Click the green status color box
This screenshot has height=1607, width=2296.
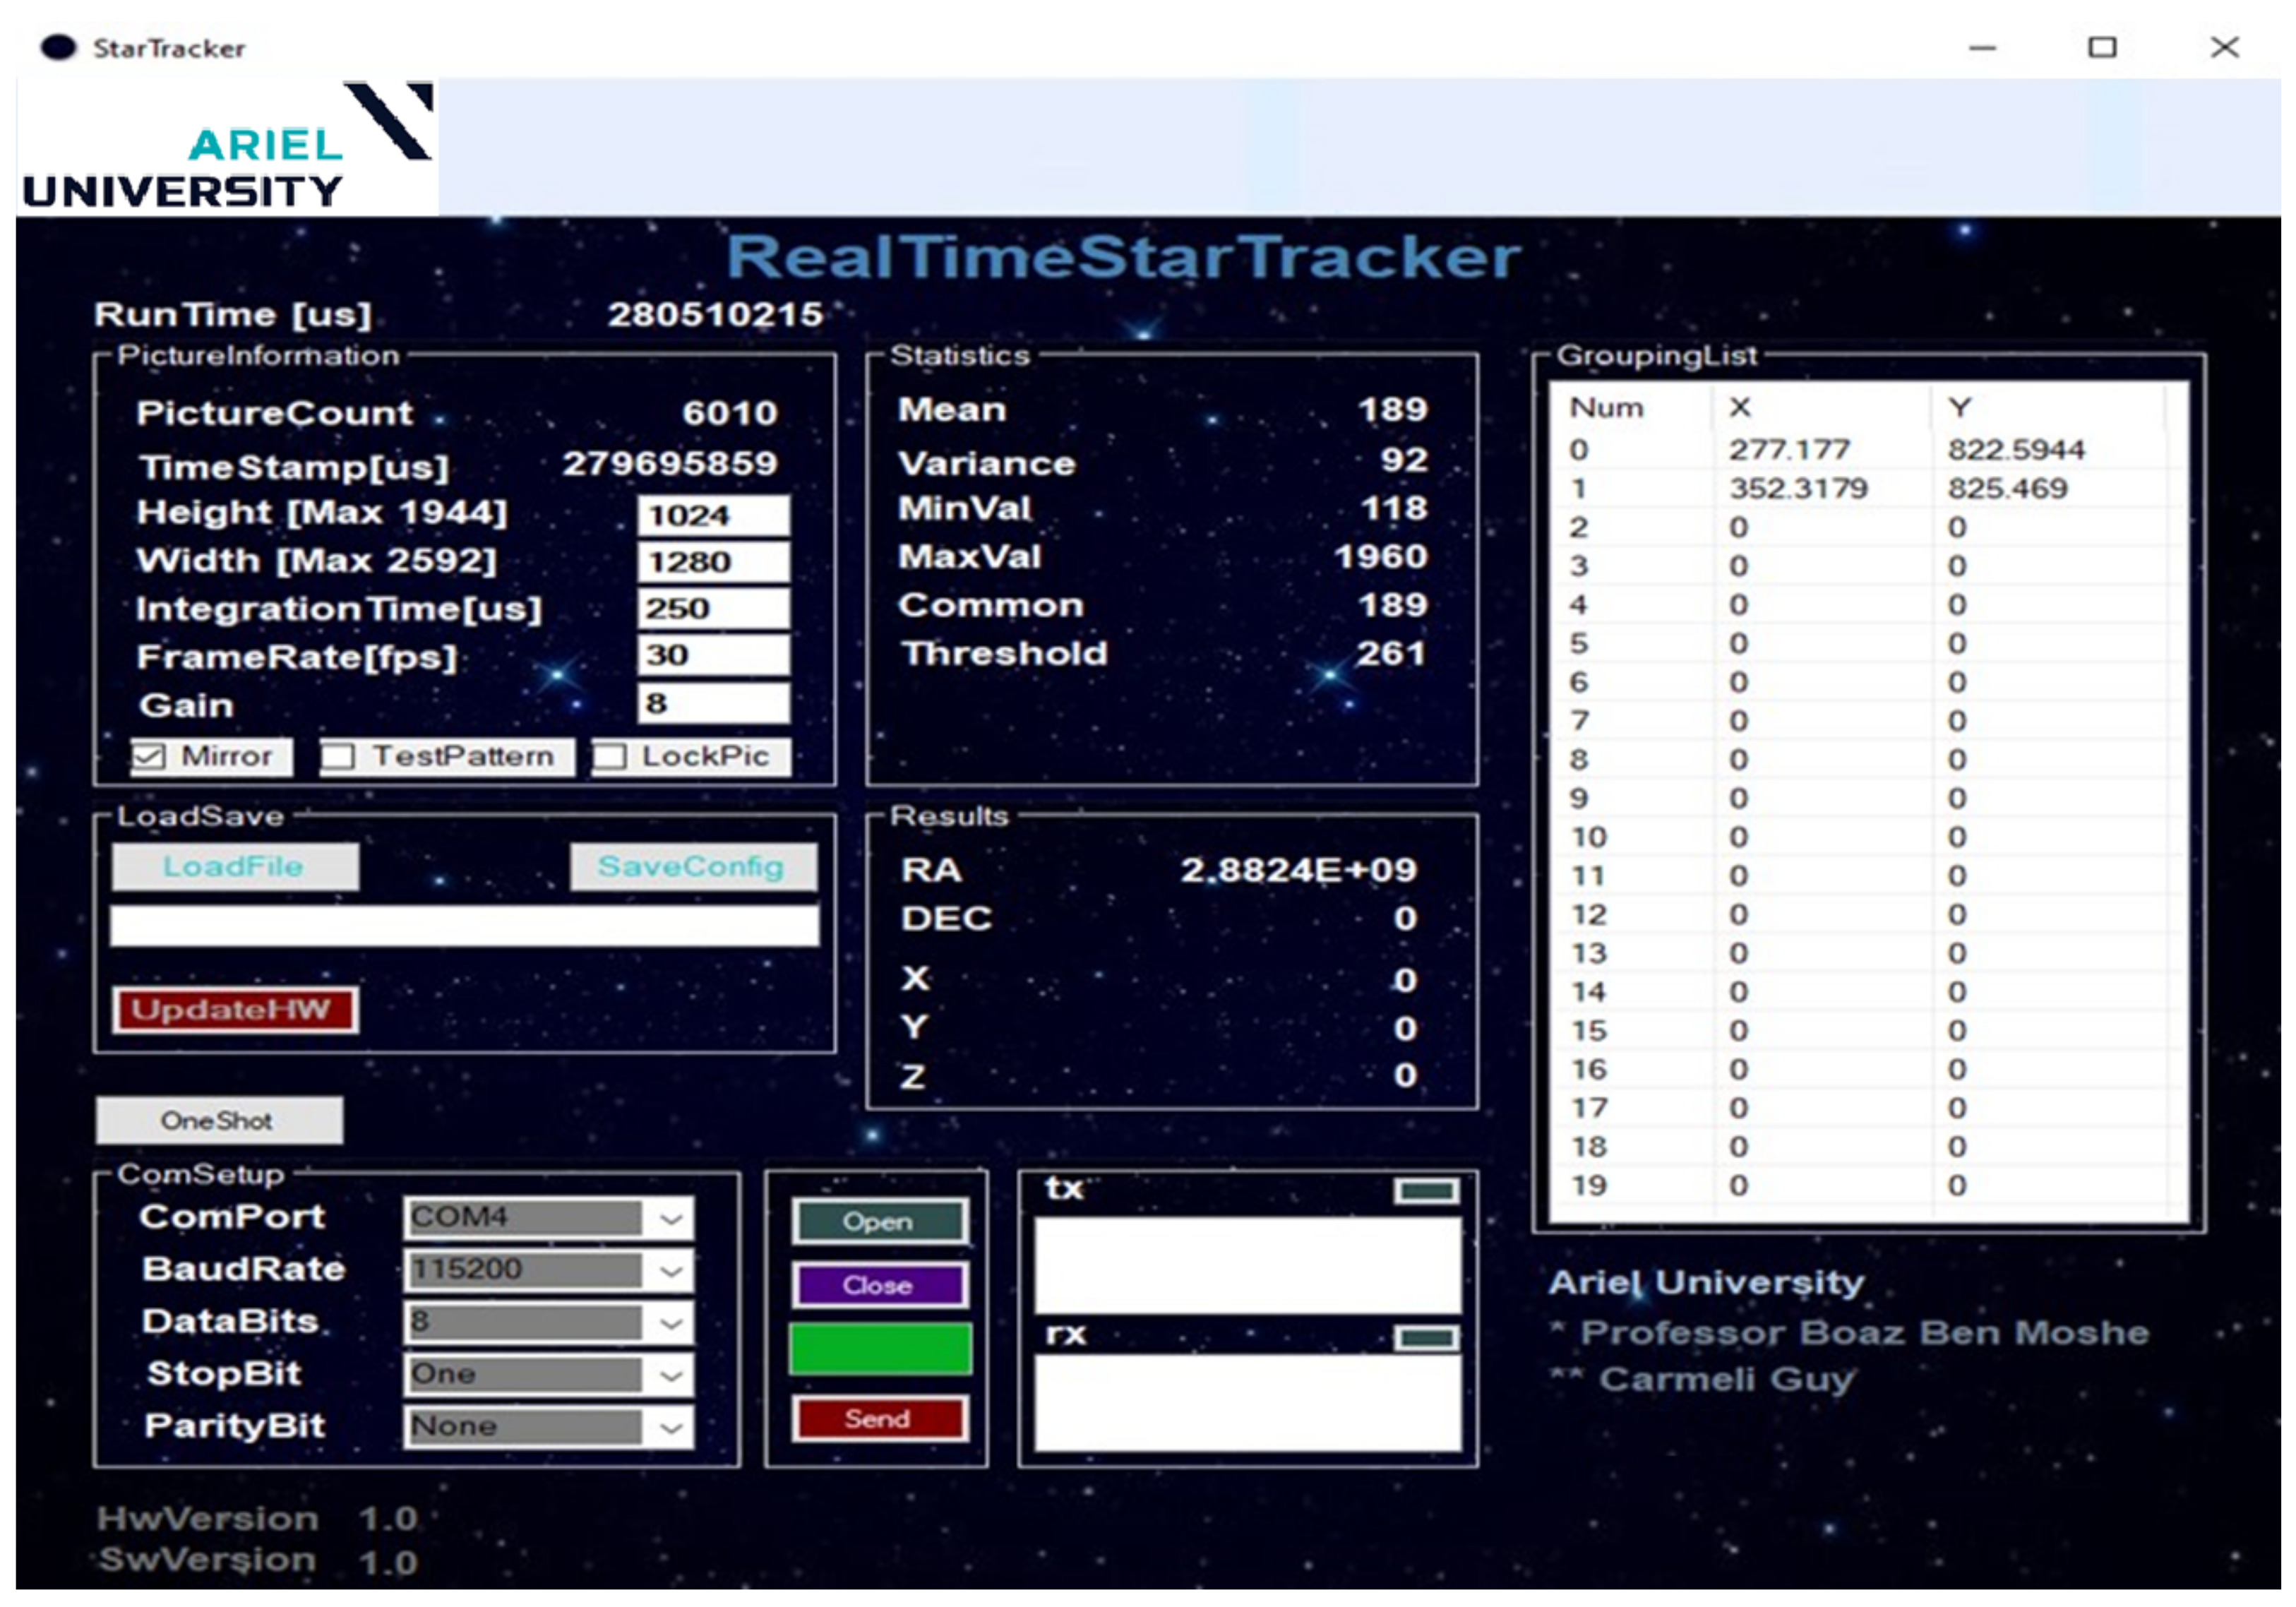pos(879,1348)
